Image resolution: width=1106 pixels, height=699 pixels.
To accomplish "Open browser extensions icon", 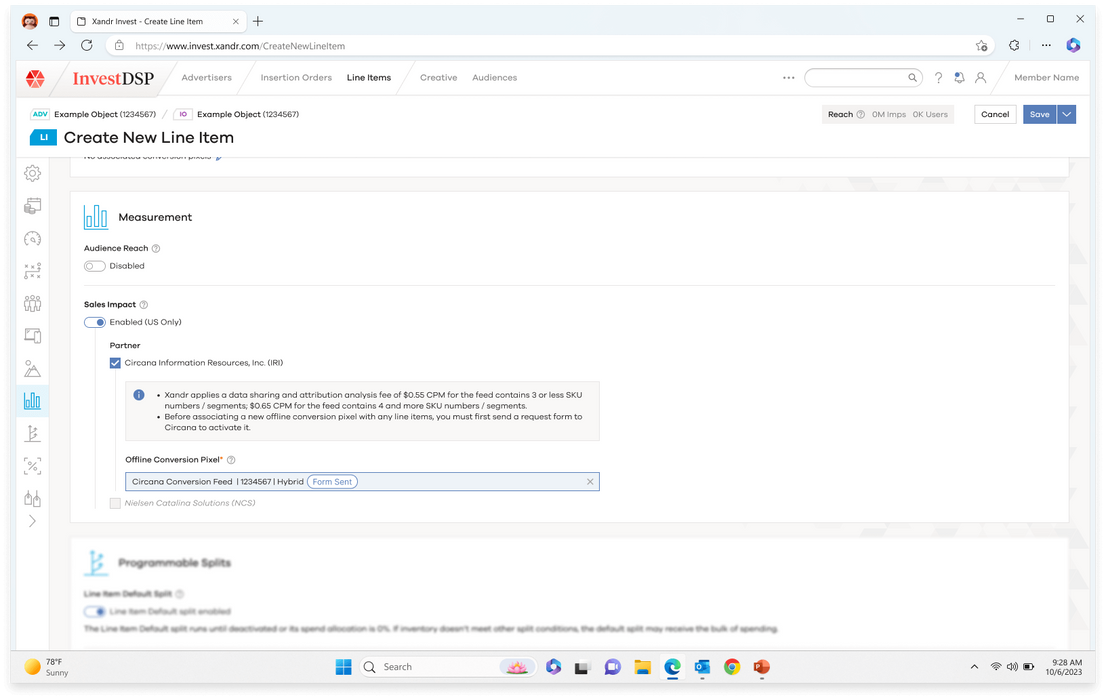I will 1014,45.
